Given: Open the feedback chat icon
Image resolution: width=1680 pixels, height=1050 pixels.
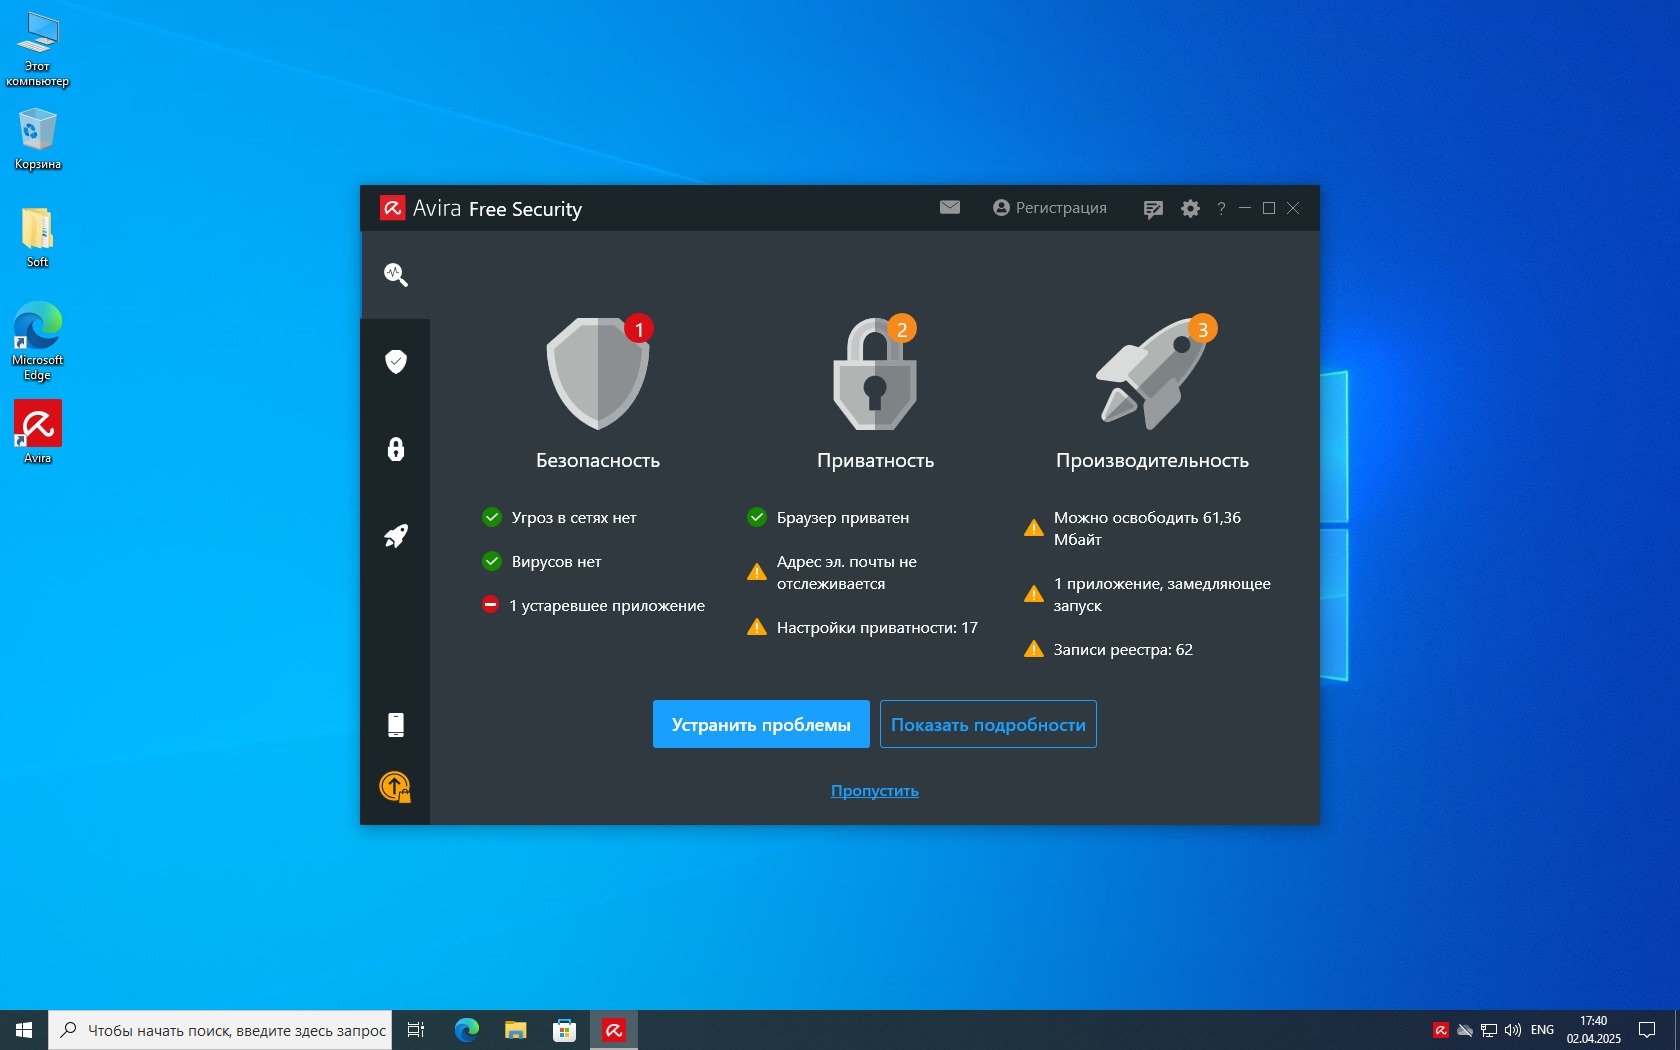Looking at the screenshot, I should tap(1153, 209).
